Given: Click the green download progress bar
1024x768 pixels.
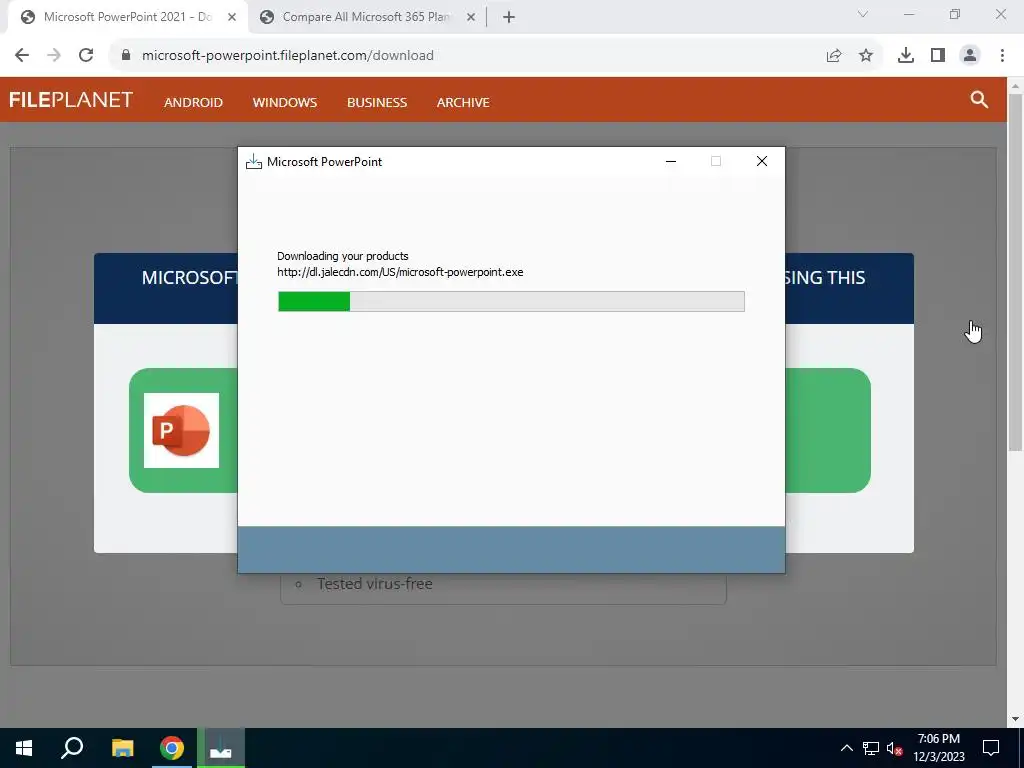Looking at the screenshot, I should click(x=511, y=301).
